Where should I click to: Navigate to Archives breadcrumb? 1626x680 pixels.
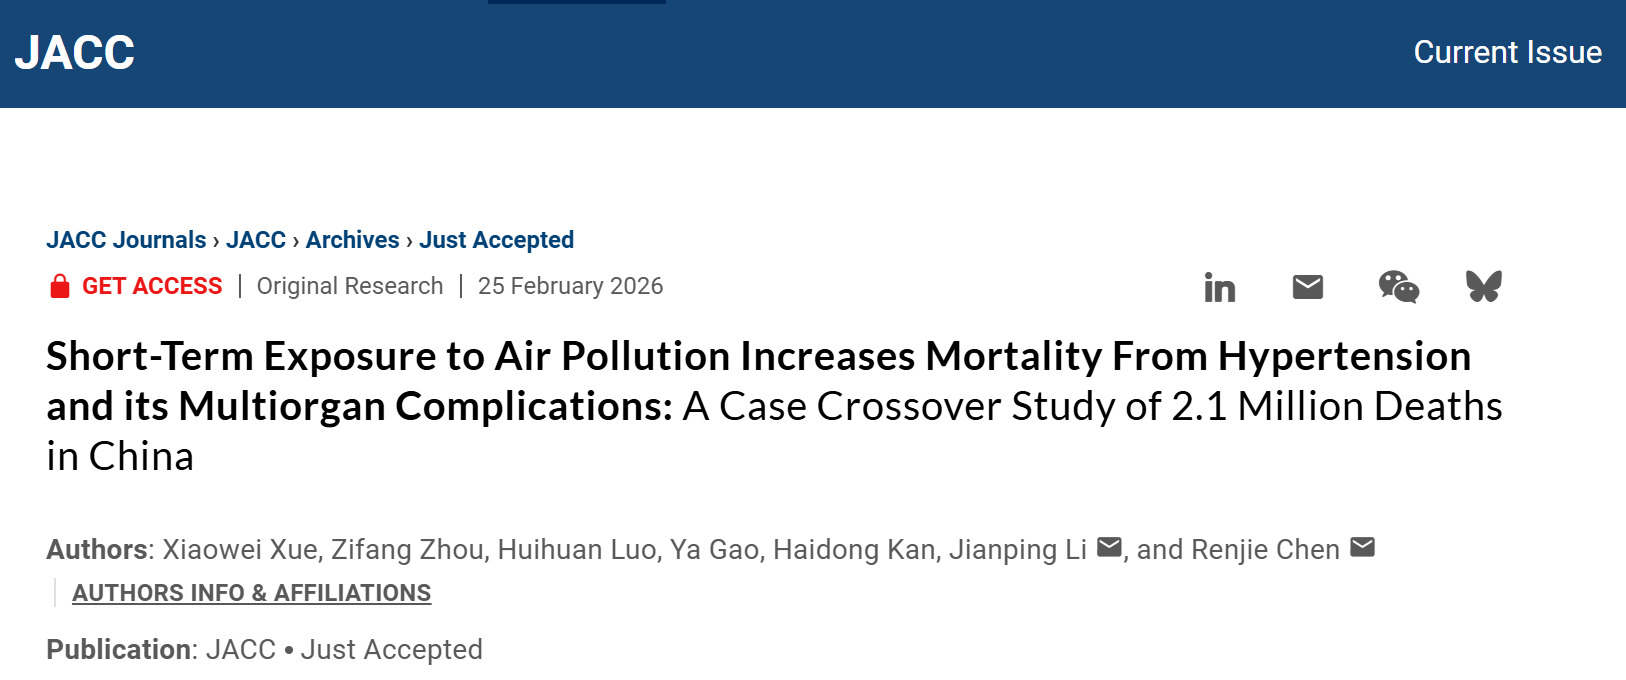(352, 240)
